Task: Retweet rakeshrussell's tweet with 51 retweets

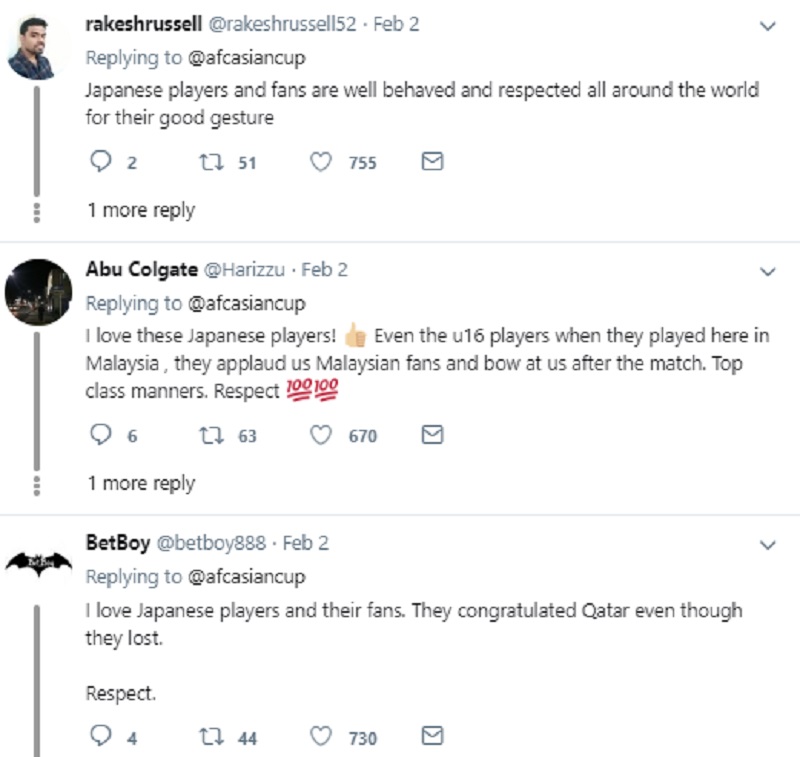Action: 211,162
